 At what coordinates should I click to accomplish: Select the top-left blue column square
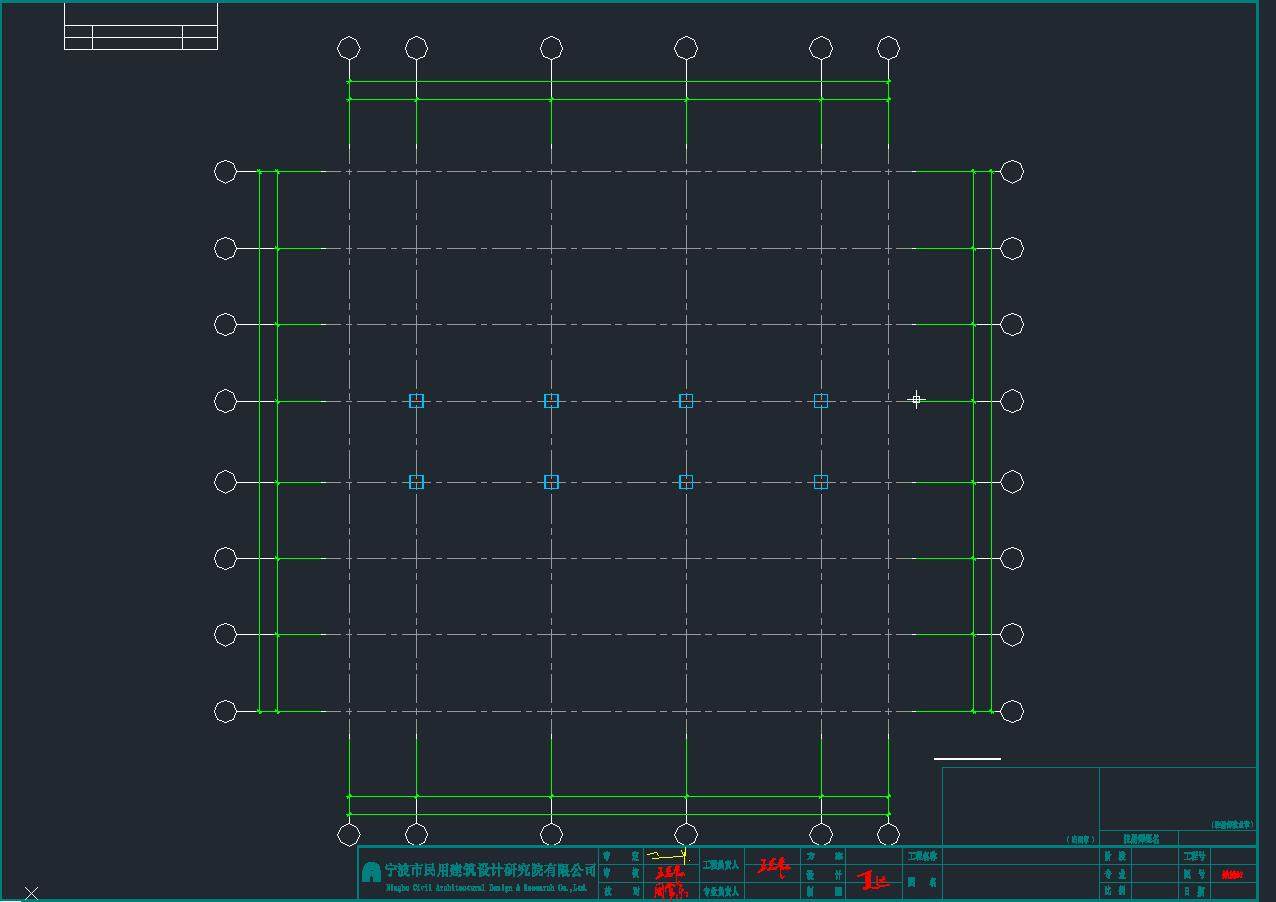click(417, 401)
